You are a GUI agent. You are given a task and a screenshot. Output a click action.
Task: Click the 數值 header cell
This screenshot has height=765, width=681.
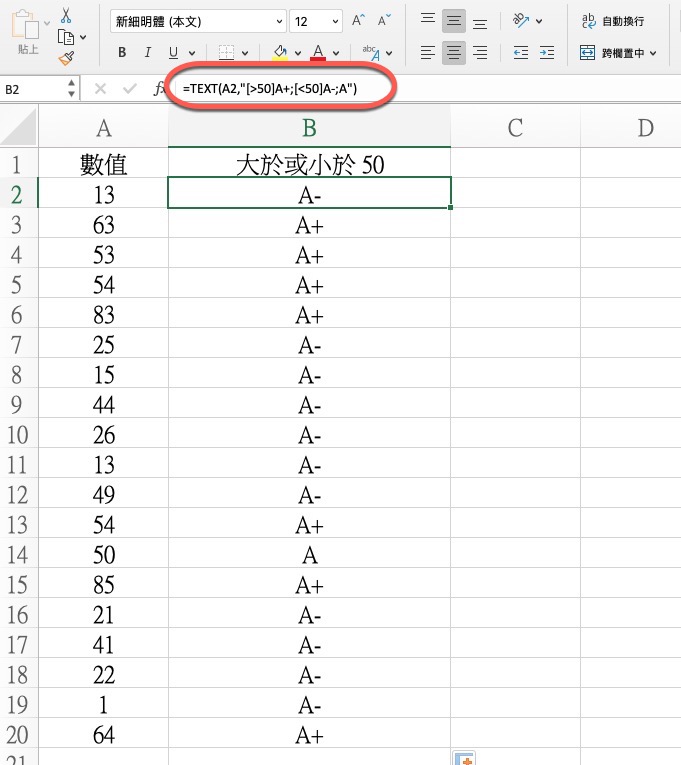(x=103, y=164)
